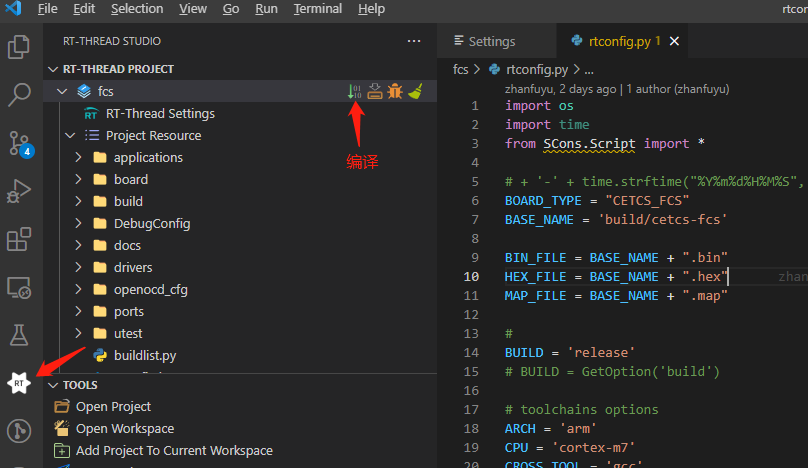The image size is (808, 468).
Task: Click the CPU = 'cortex-m7' line
Action: tap(569, 447)
